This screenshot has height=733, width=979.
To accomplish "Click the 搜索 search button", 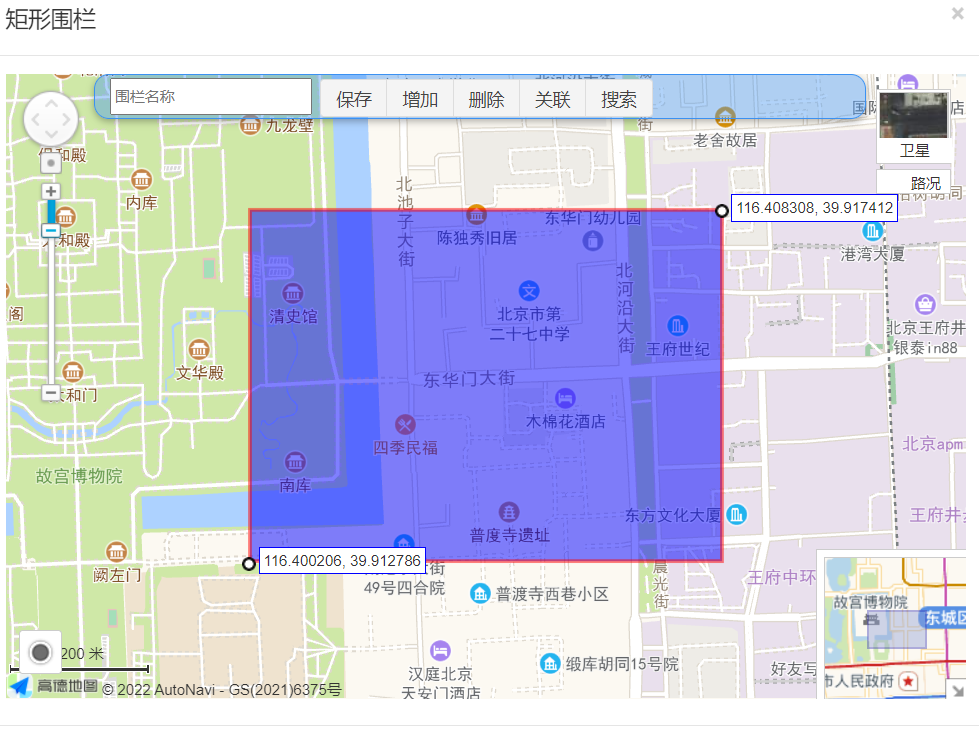I will pyautogui.click(x=619, y=99).
